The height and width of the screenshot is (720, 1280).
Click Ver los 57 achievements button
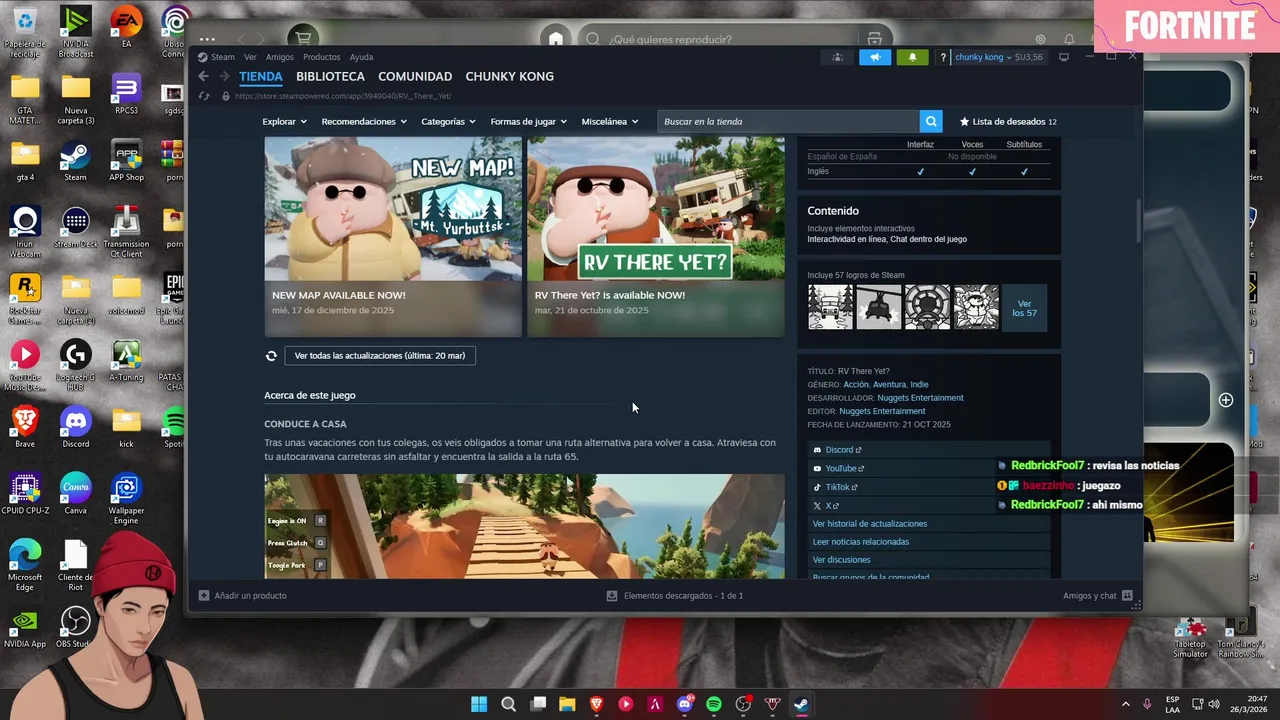[1024, 308]
